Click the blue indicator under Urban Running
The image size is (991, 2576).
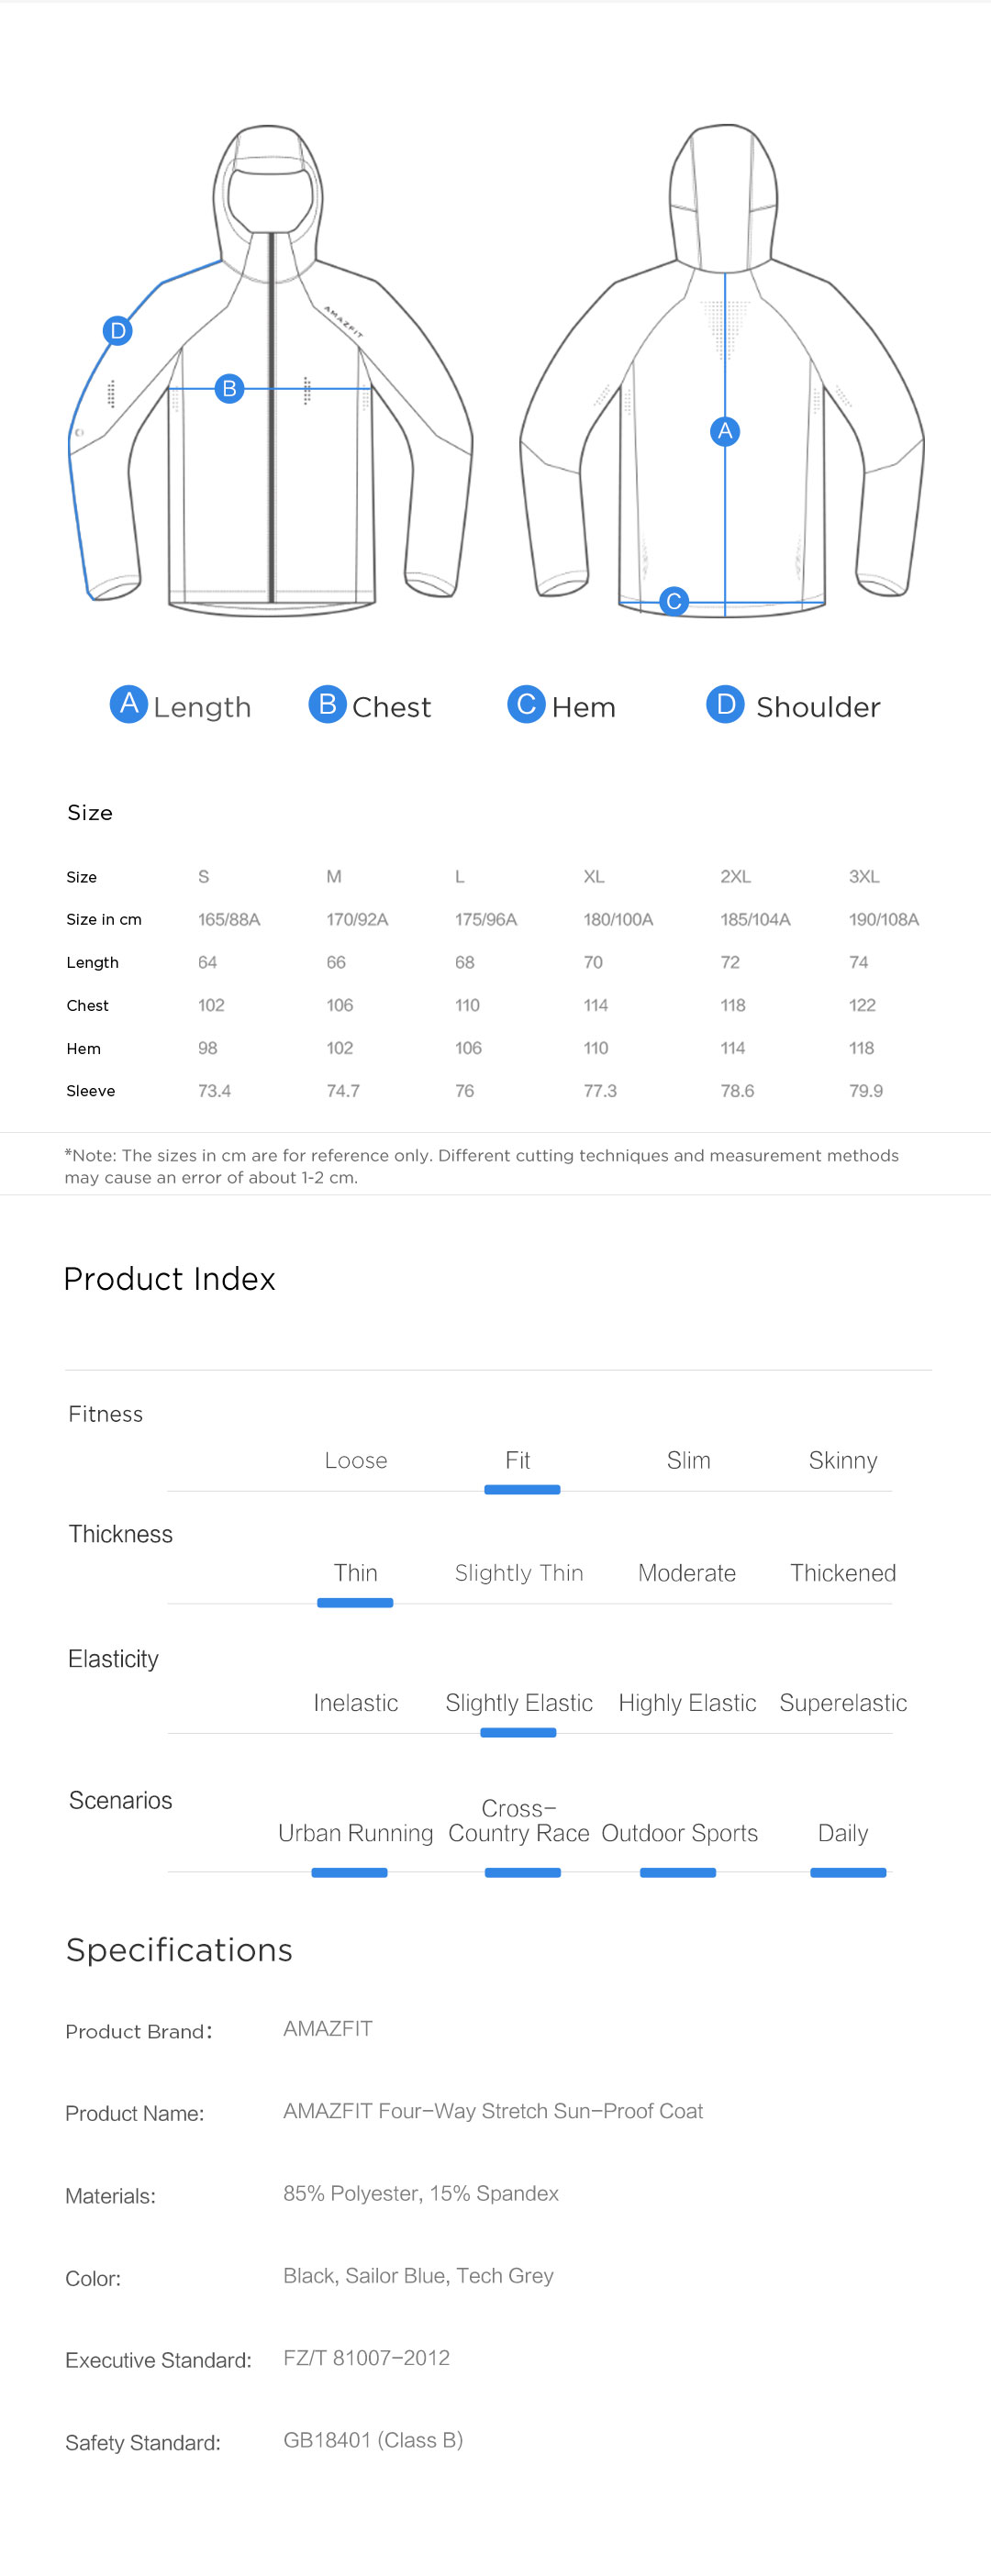(349, 1872)
